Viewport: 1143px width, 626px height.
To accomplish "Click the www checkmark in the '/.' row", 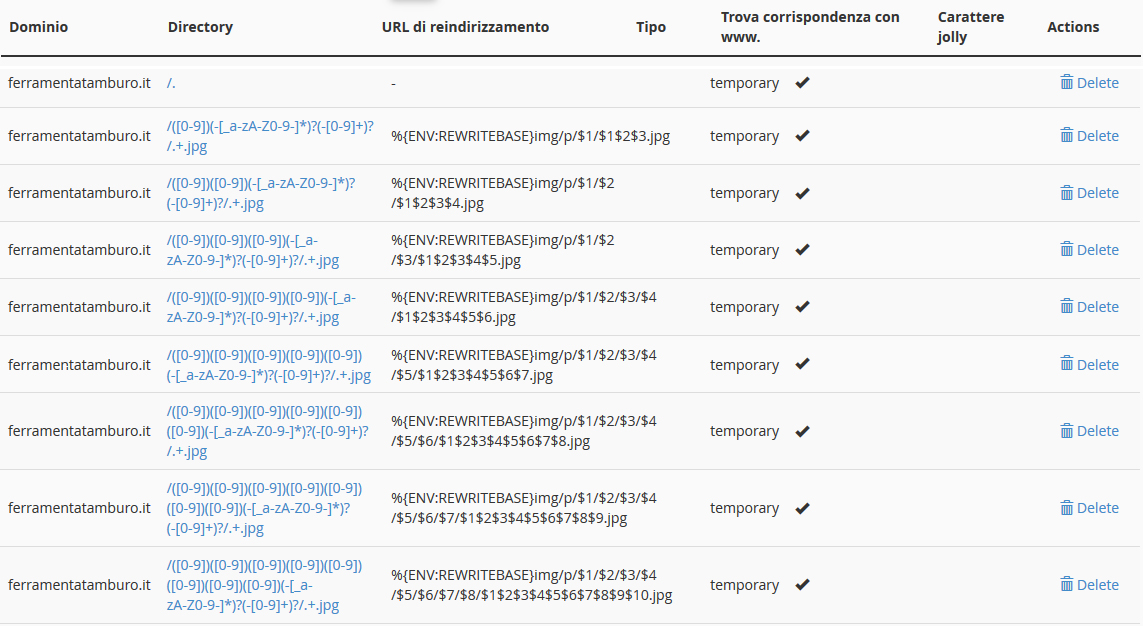I will click(x=803, y=82).
